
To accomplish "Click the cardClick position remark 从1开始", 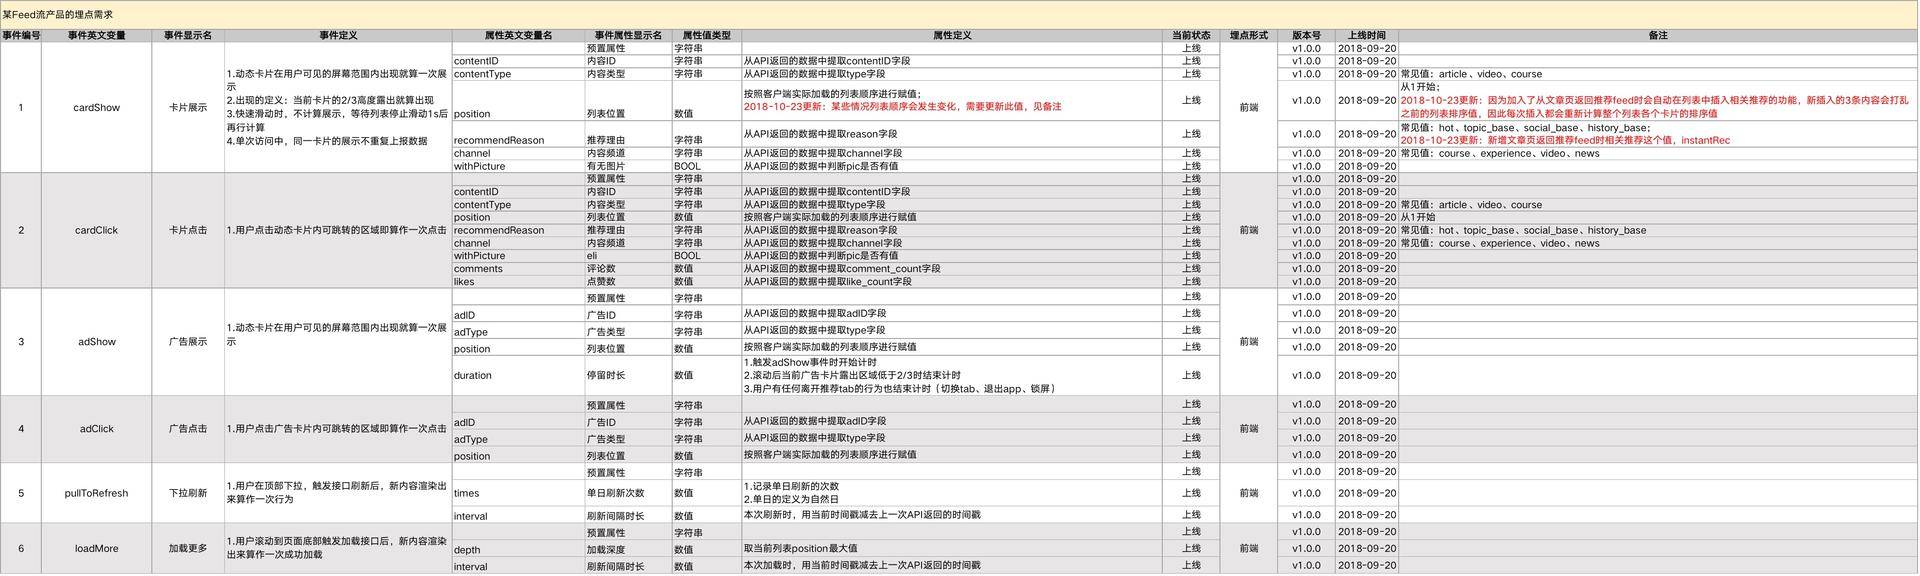I will (1658, 217).
